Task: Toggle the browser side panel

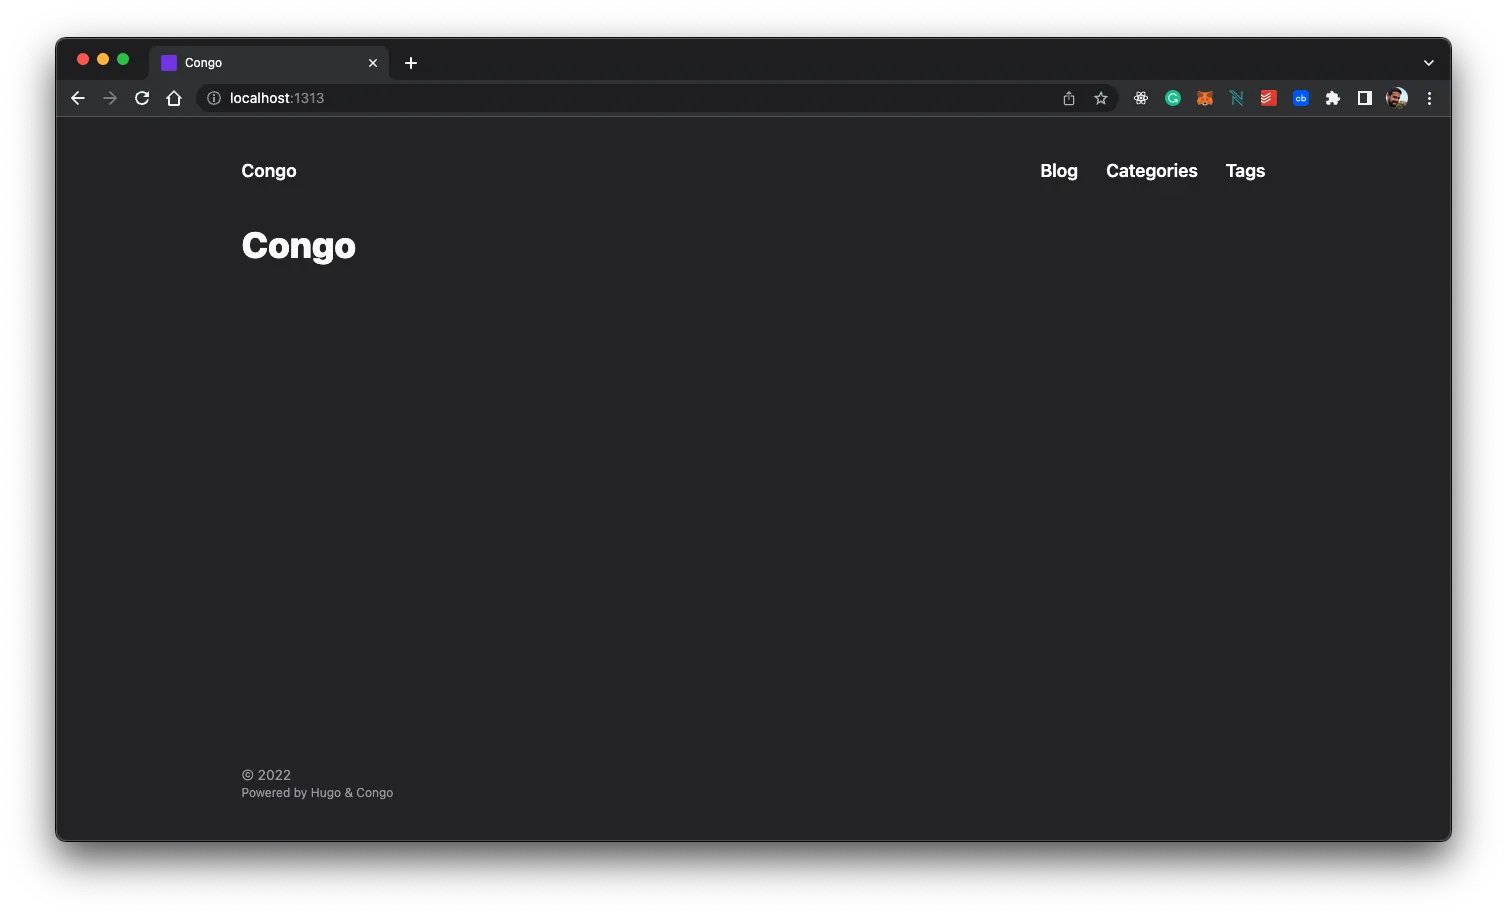Action: tap(1365, 98)
